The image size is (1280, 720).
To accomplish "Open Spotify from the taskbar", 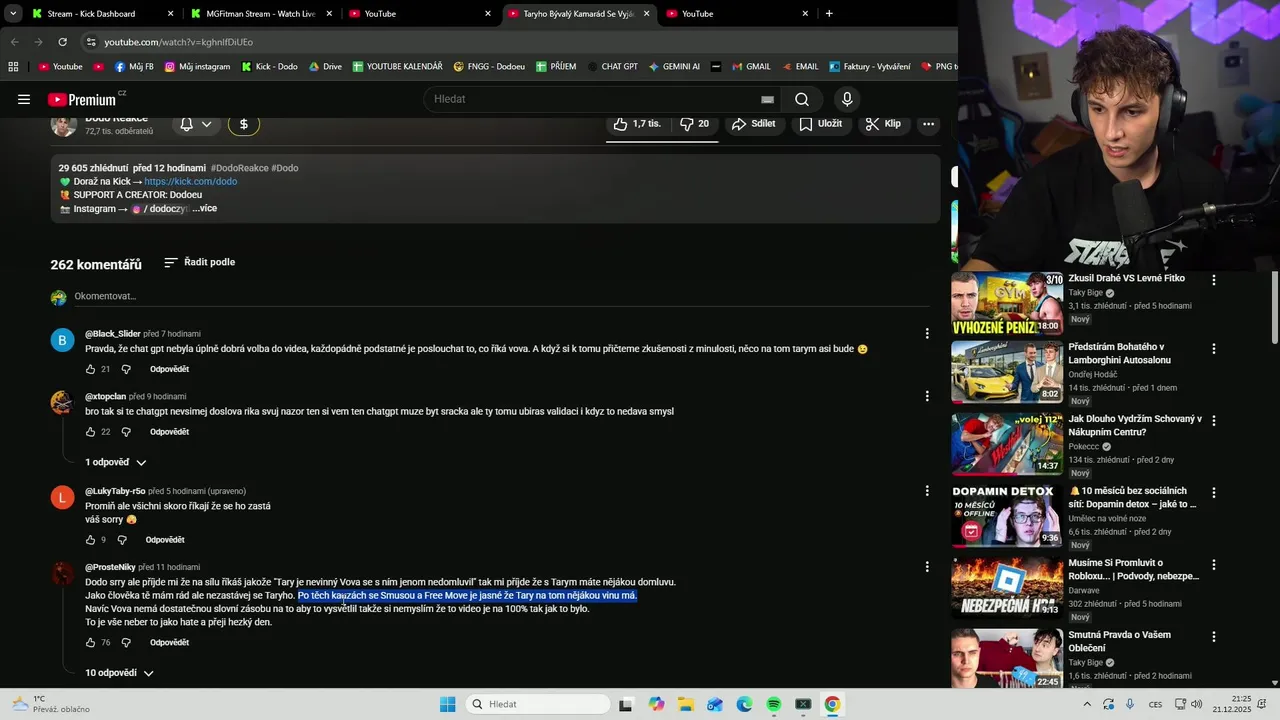I will 774,704.
